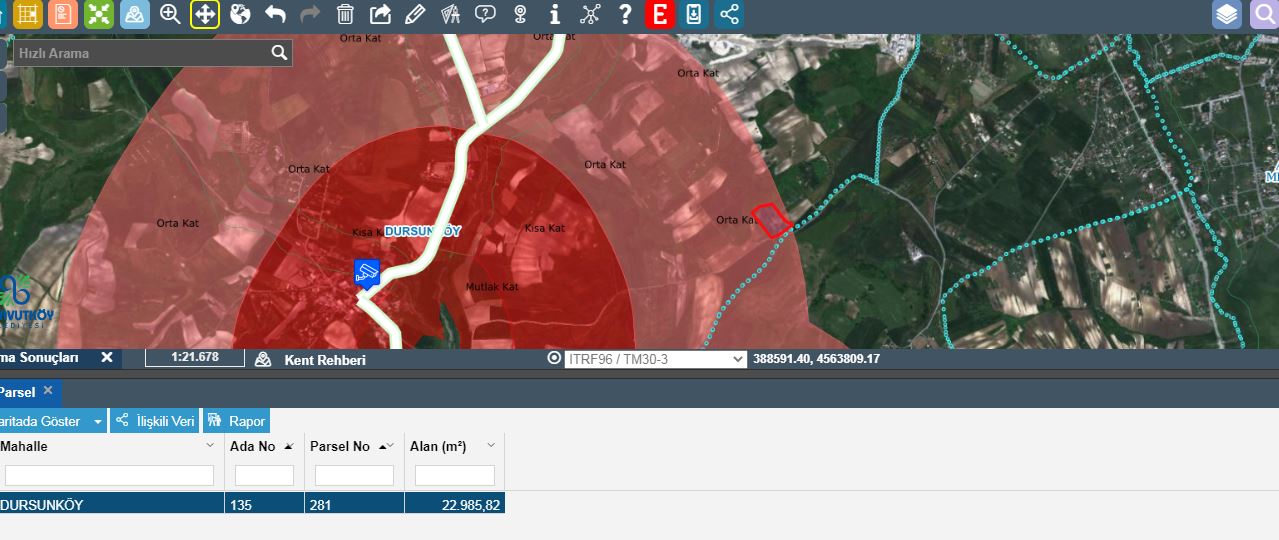Screen dimensions: 1279x540
Task: Click the Parsel No filter input
Action: click(x=354, y=475)
